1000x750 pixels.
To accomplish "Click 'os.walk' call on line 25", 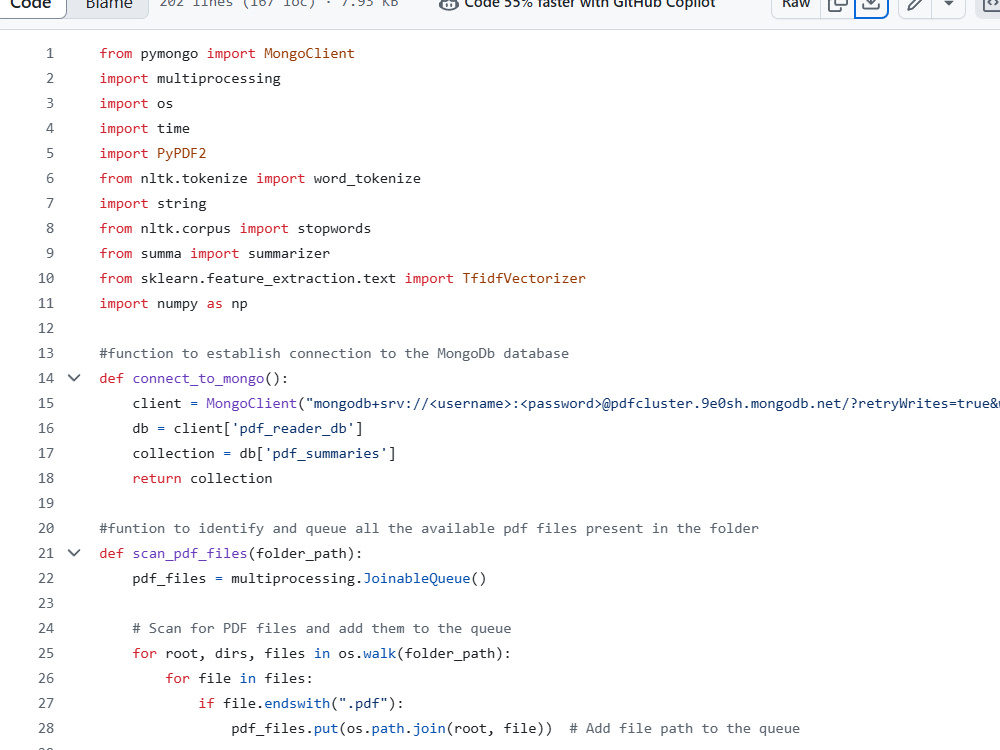I will [367, 654].
